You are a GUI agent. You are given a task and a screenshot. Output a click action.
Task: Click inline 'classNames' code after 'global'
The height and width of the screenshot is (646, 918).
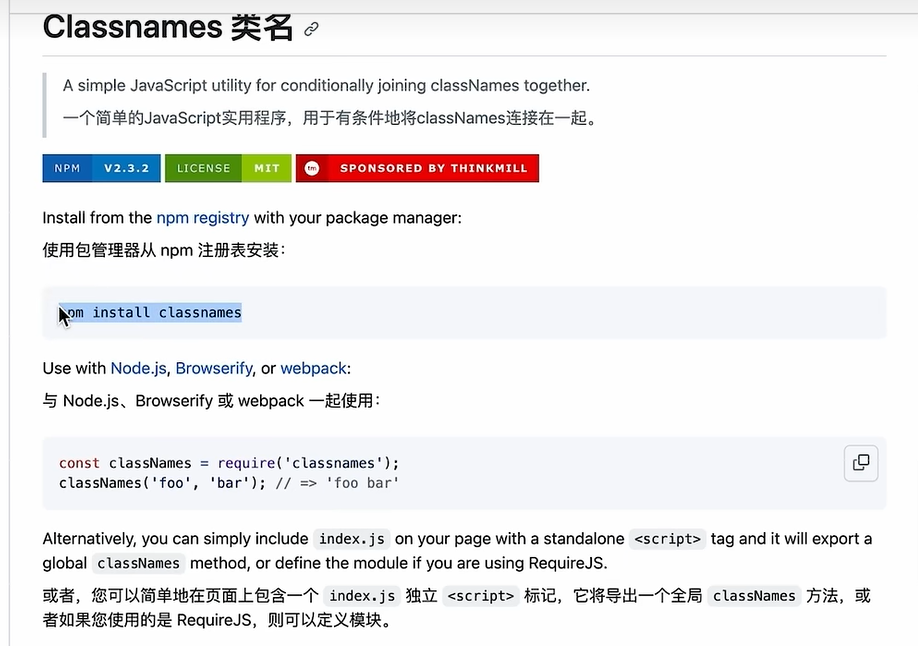pos(138,563)
